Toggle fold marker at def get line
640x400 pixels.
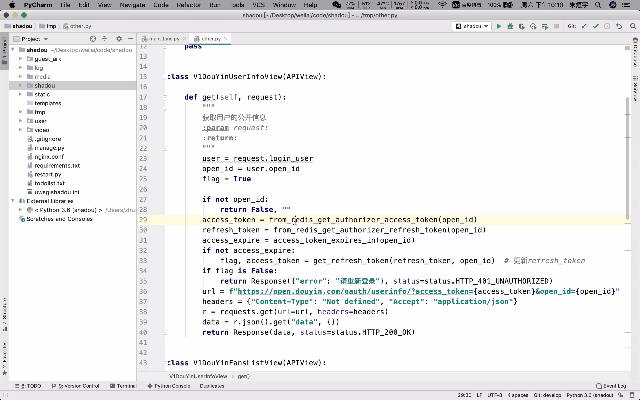pos(165,97)
